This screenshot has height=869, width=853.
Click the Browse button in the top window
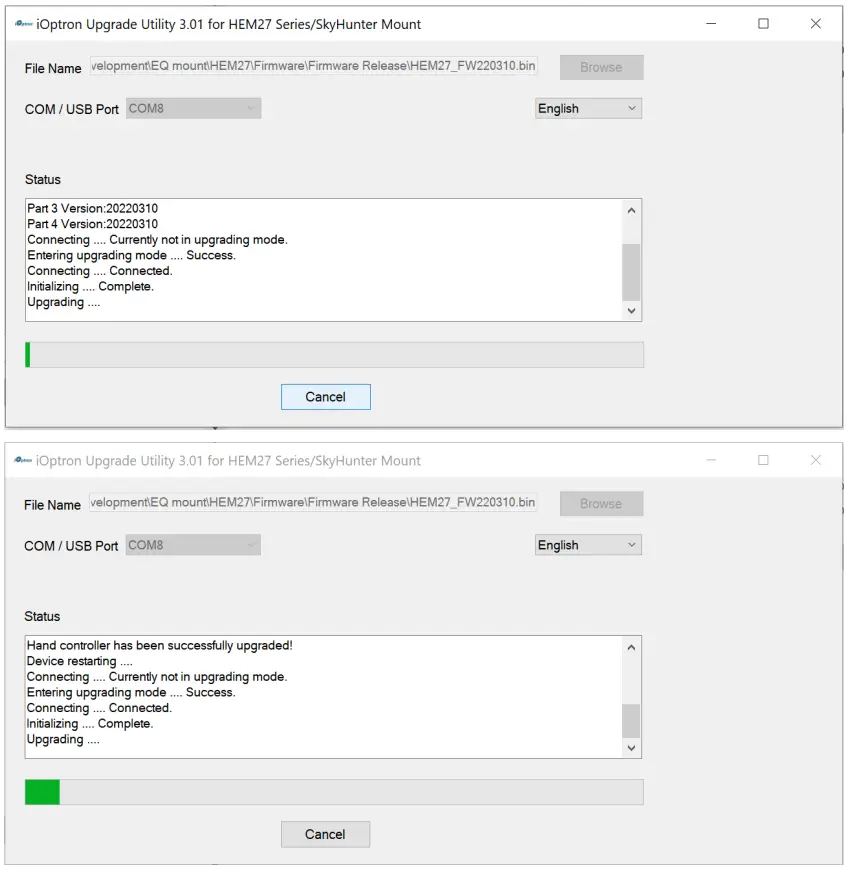600,67
